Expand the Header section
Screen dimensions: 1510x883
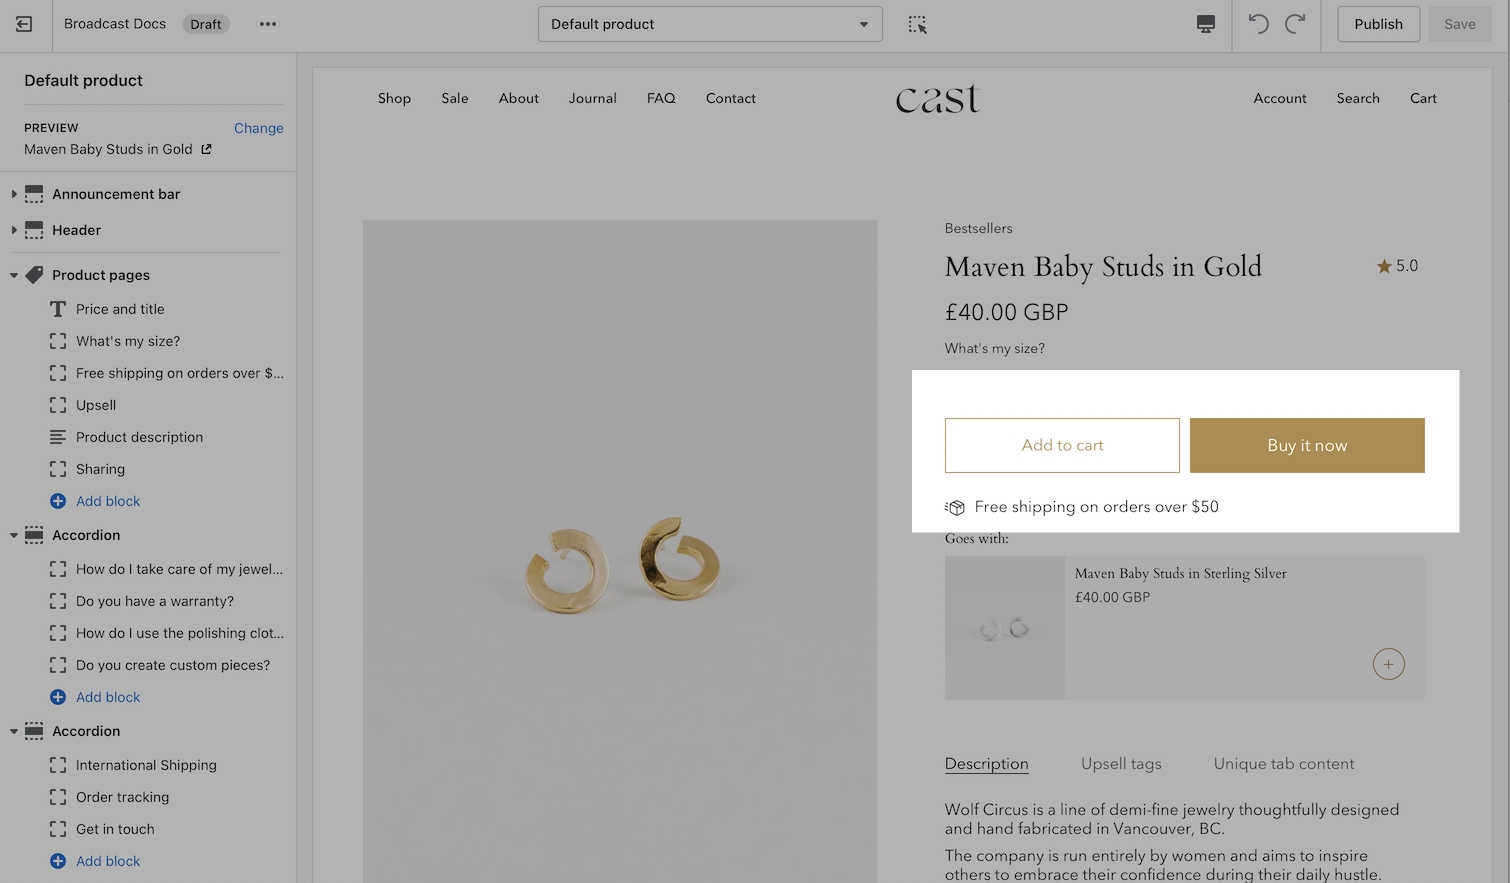(14, 230)
